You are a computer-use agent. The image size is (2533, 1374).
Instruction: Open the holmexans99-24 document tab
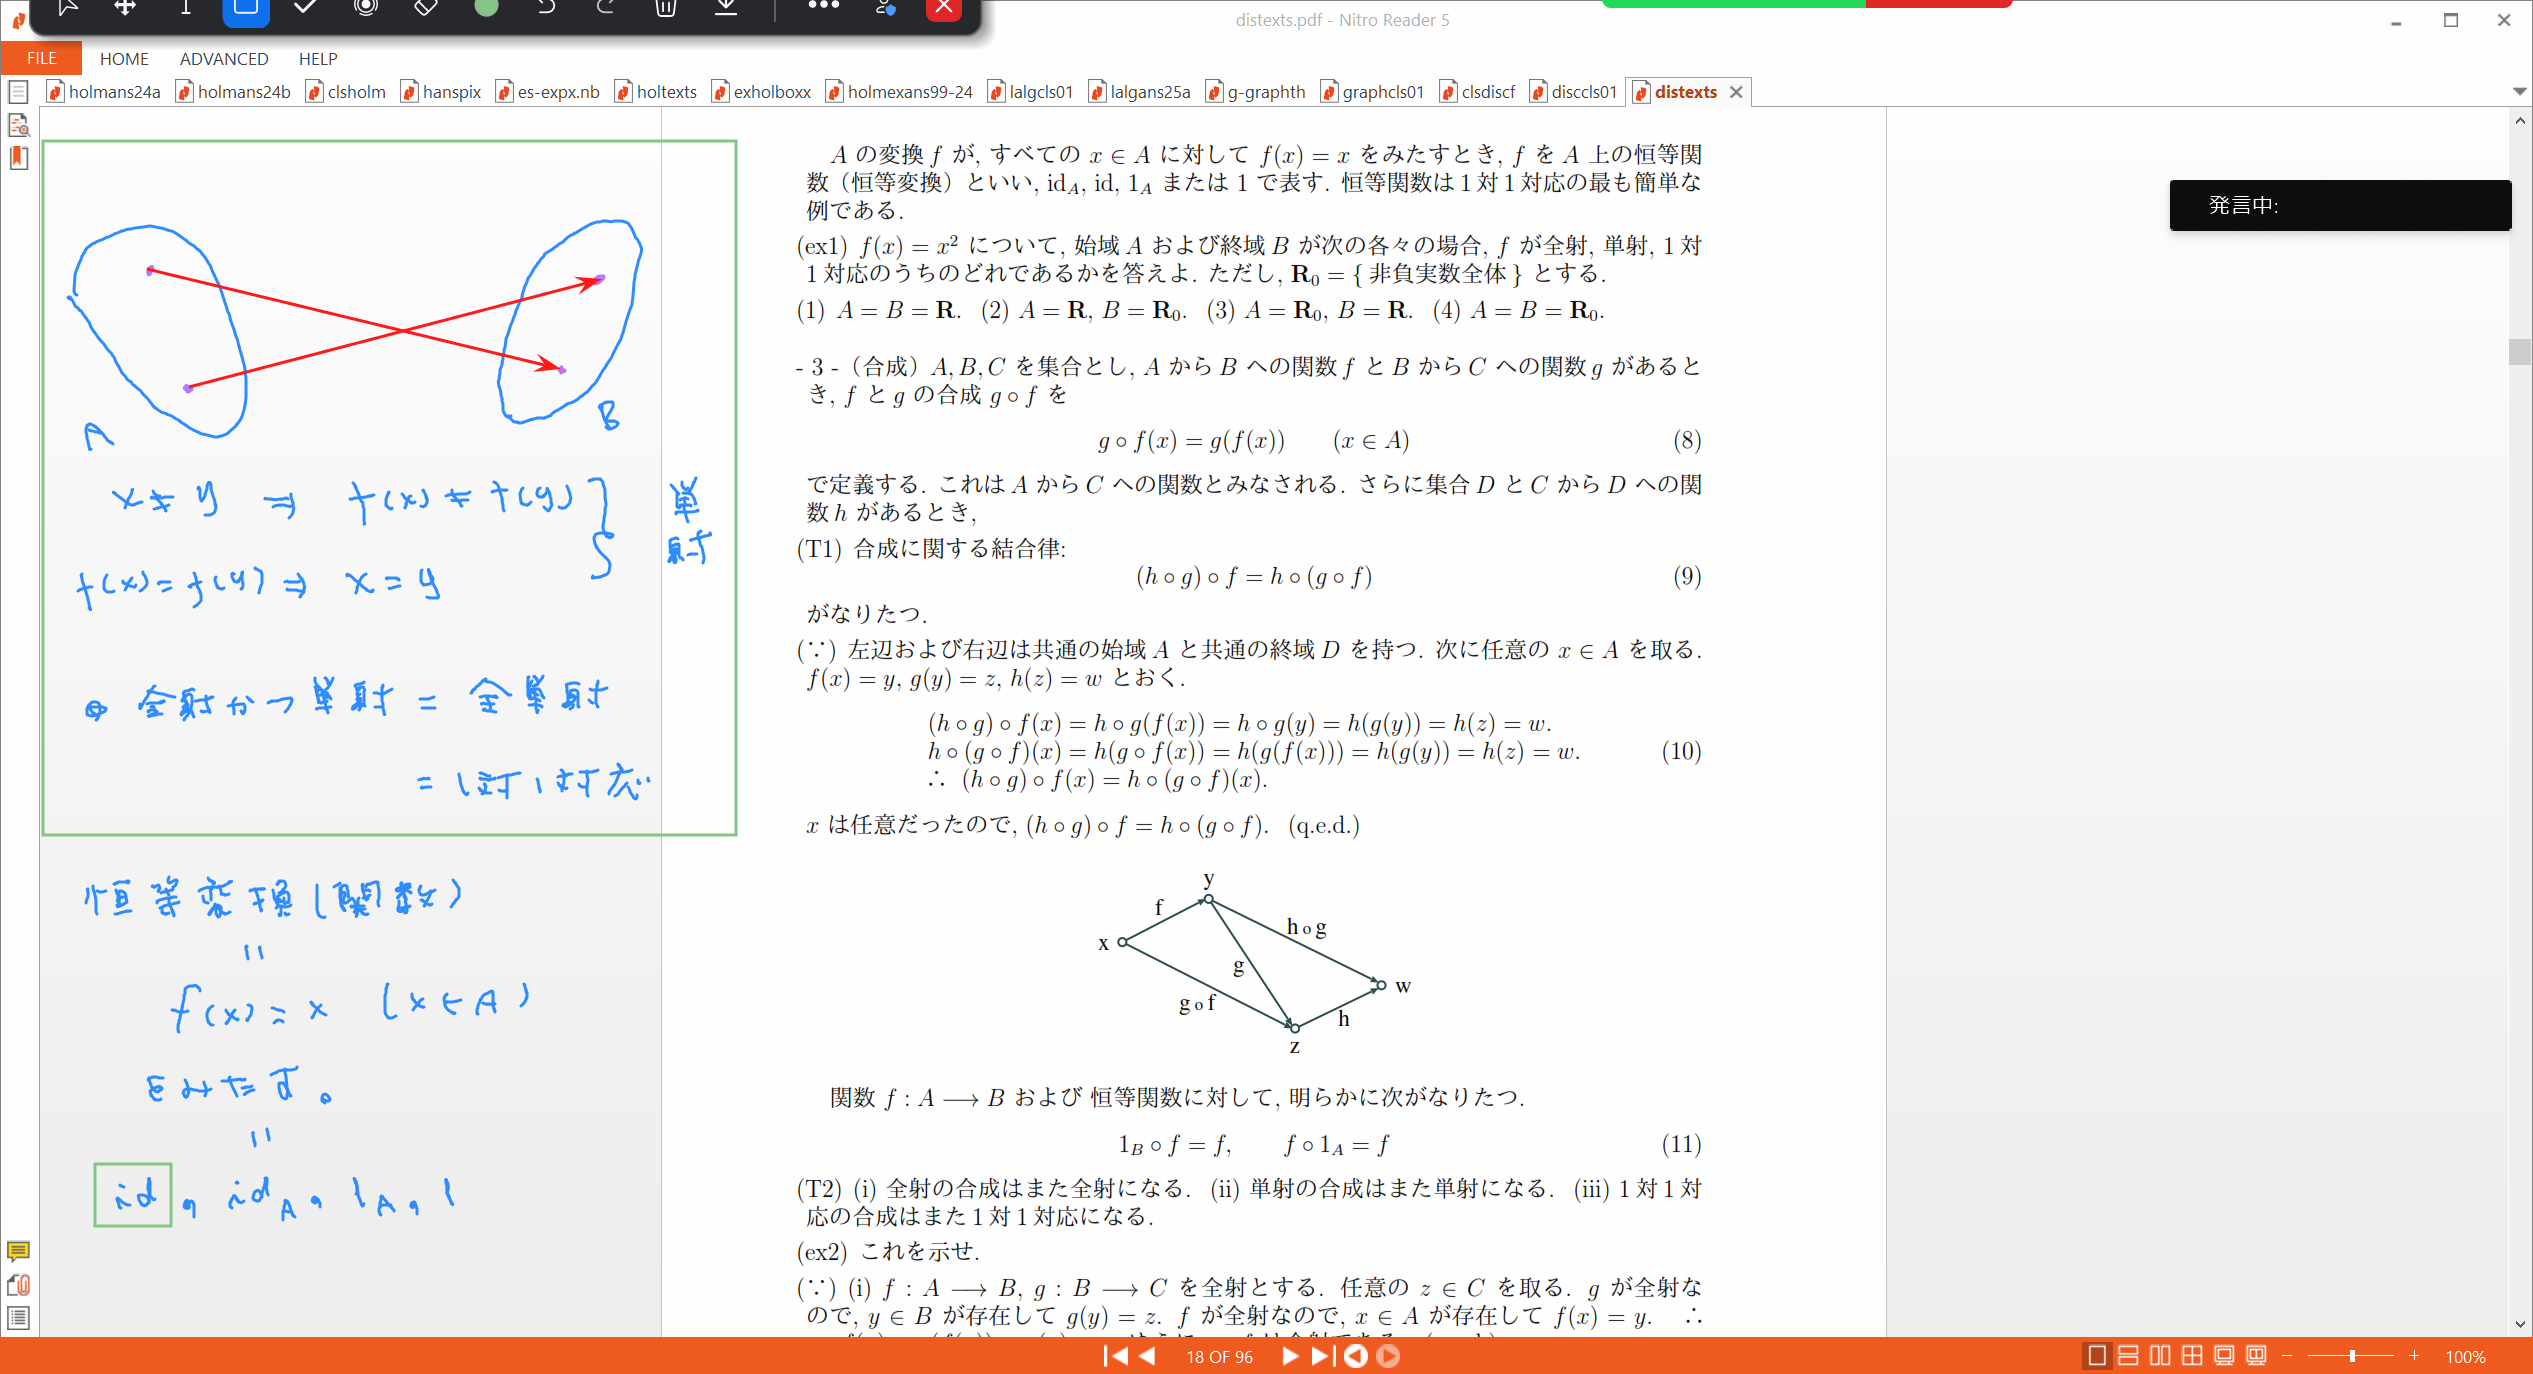pos(900,92)
